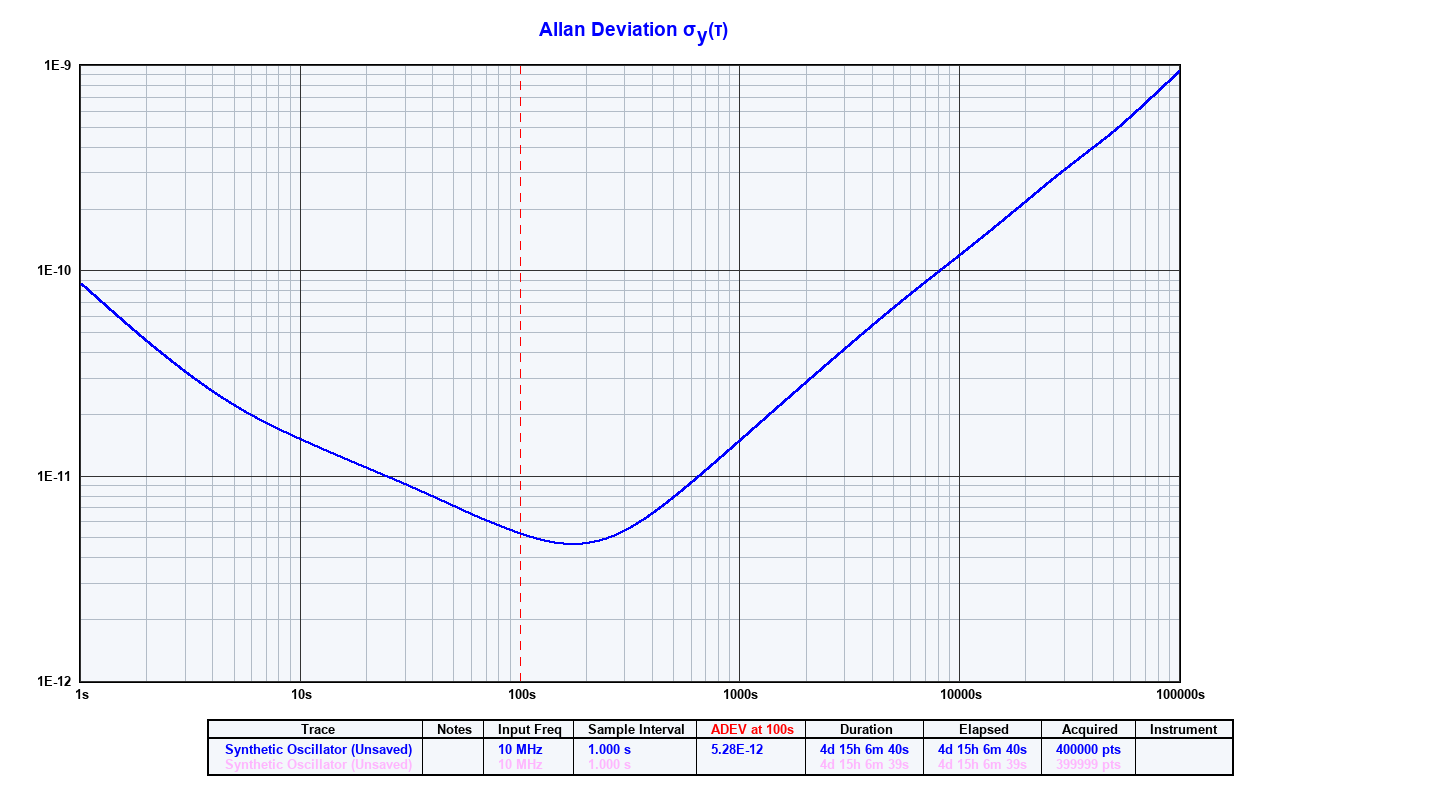This screenshot has width=1440, height=808.
Task: Click the 399999 pts acquired value
Action: [1089, 765]
